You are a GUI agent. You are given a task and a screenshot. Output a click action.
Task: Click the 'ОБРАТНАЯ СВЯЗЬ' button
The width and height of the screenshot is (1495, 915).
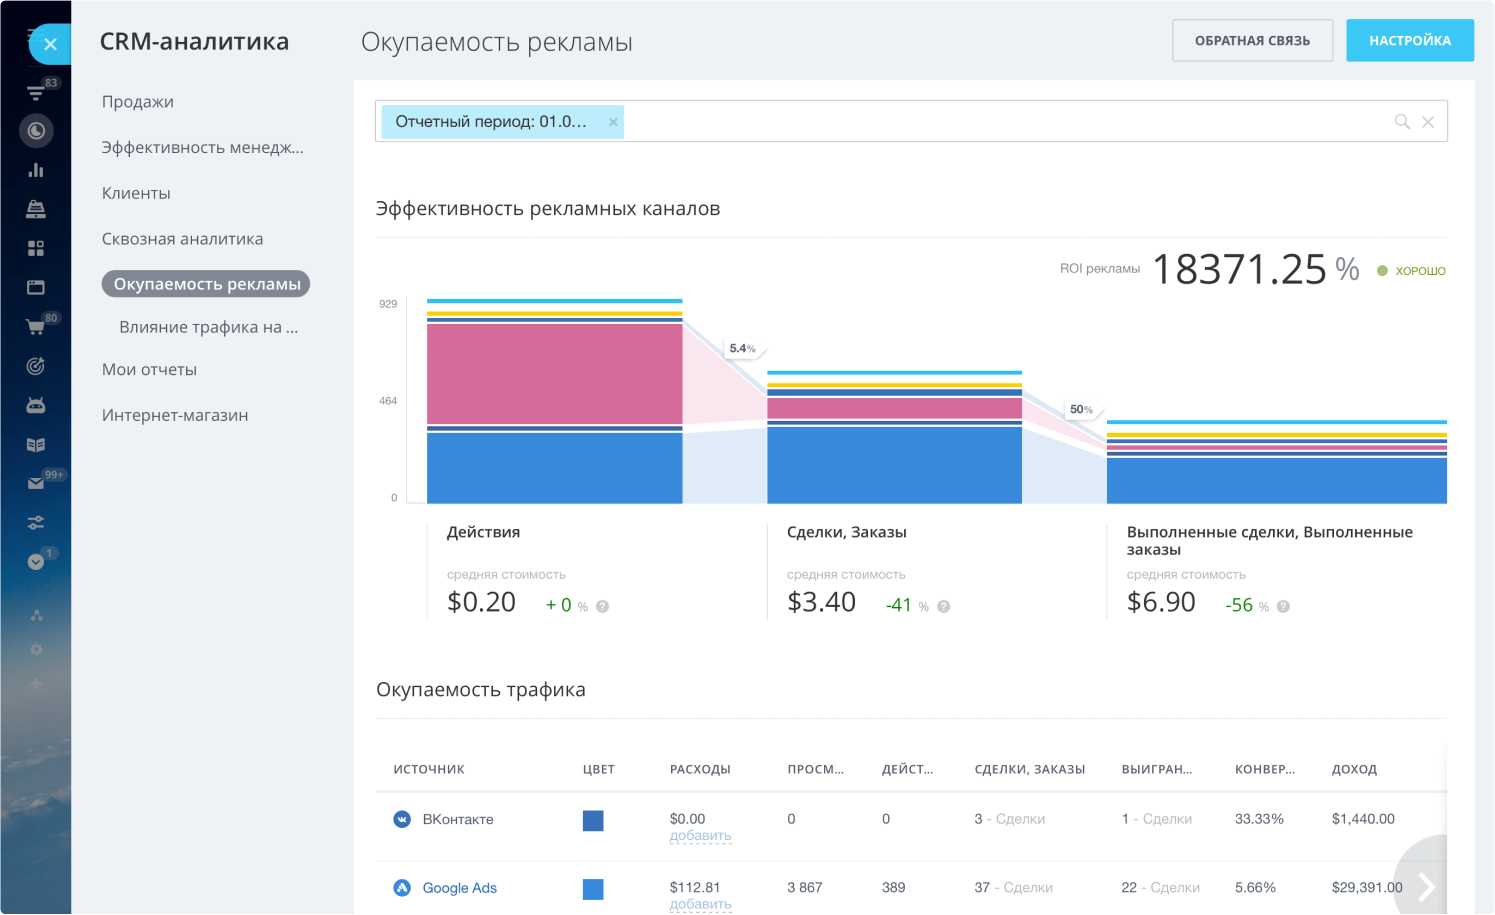1252,41
